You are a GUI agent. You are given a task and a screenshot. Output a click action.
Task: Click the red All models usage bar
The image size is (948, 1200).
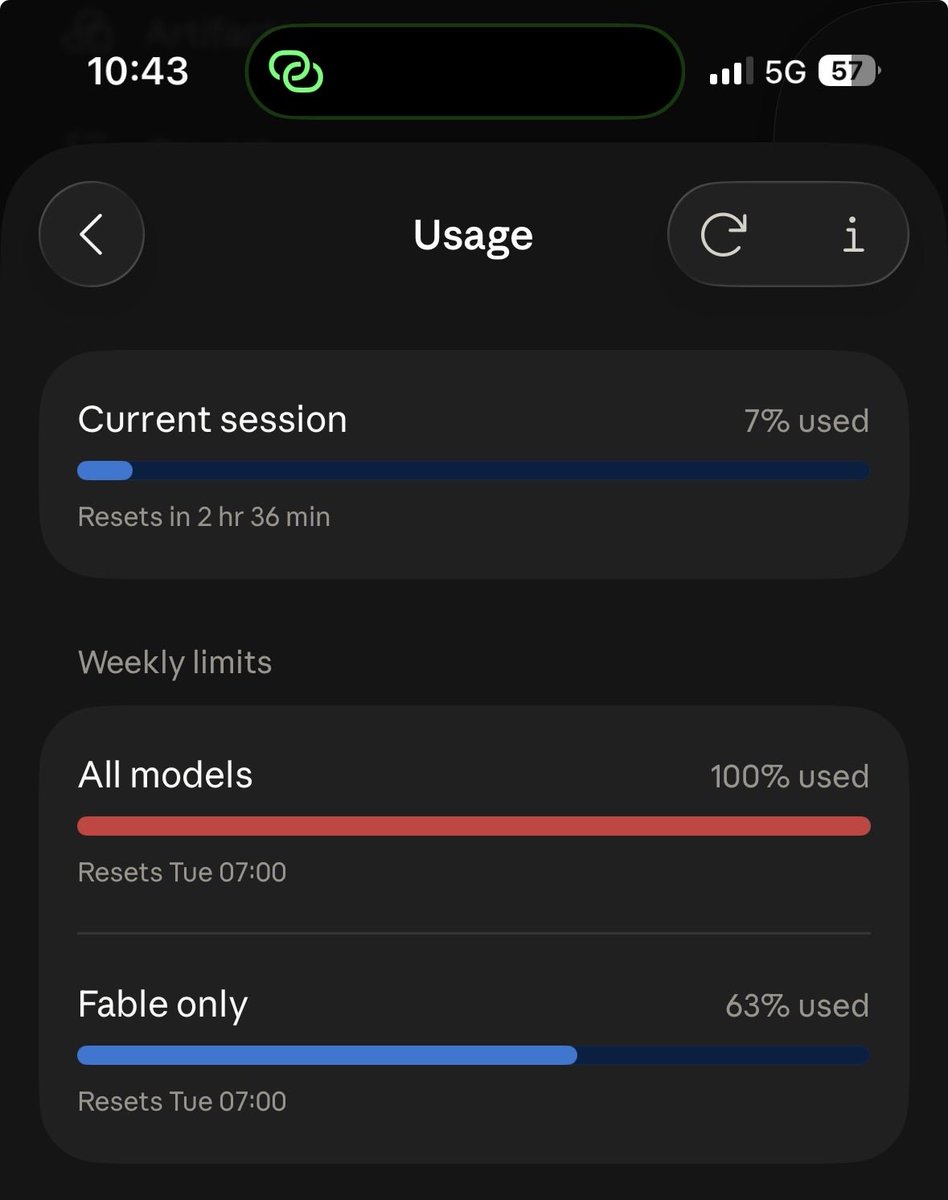coord(474,826)
